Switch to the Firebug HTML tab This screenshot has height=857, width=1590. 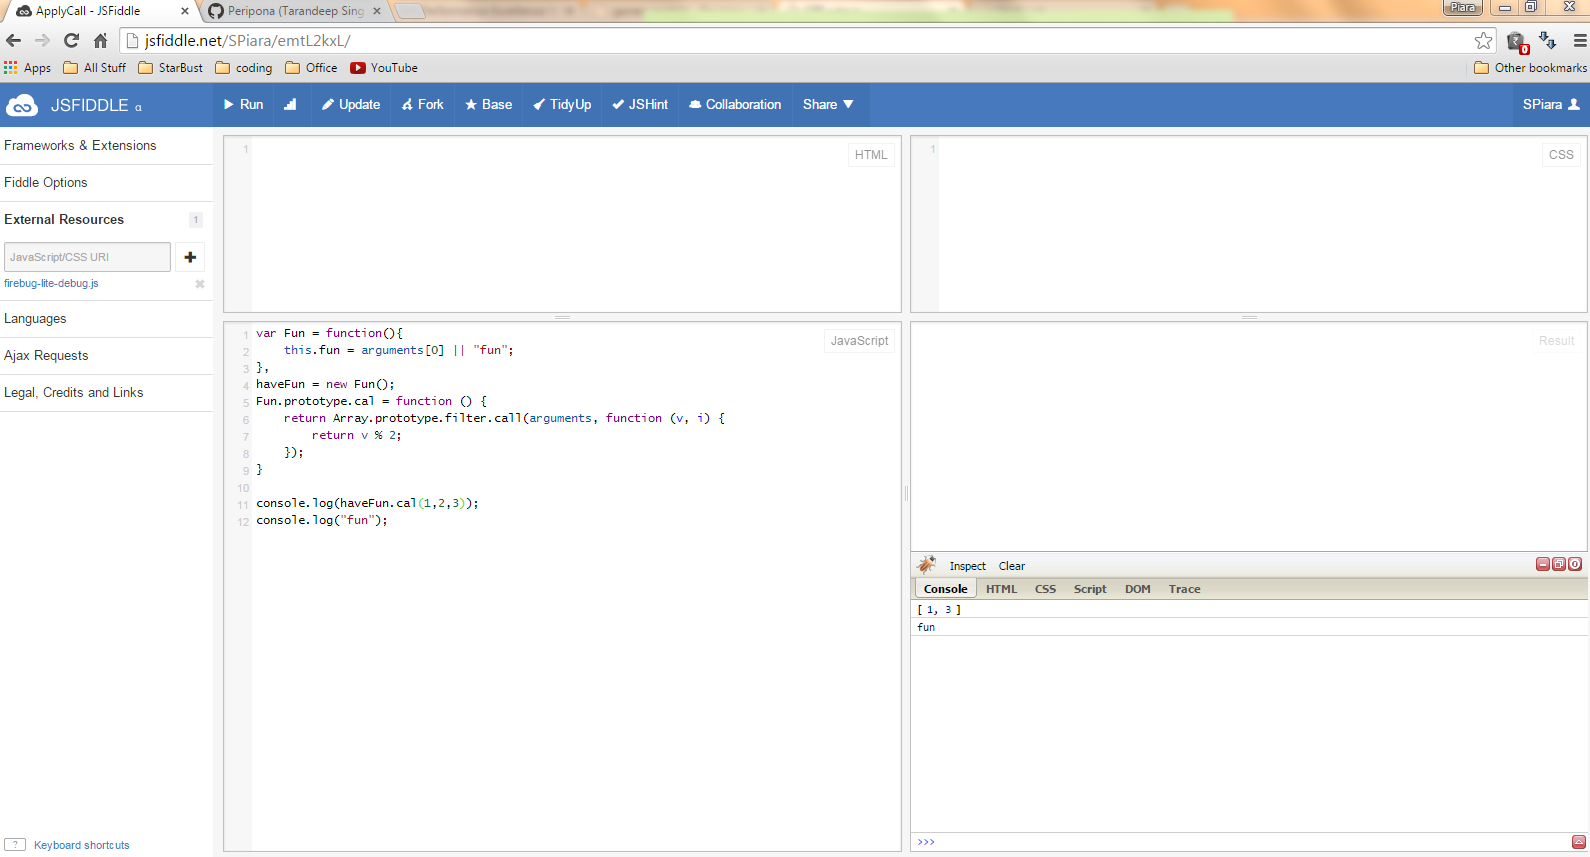1001,589
